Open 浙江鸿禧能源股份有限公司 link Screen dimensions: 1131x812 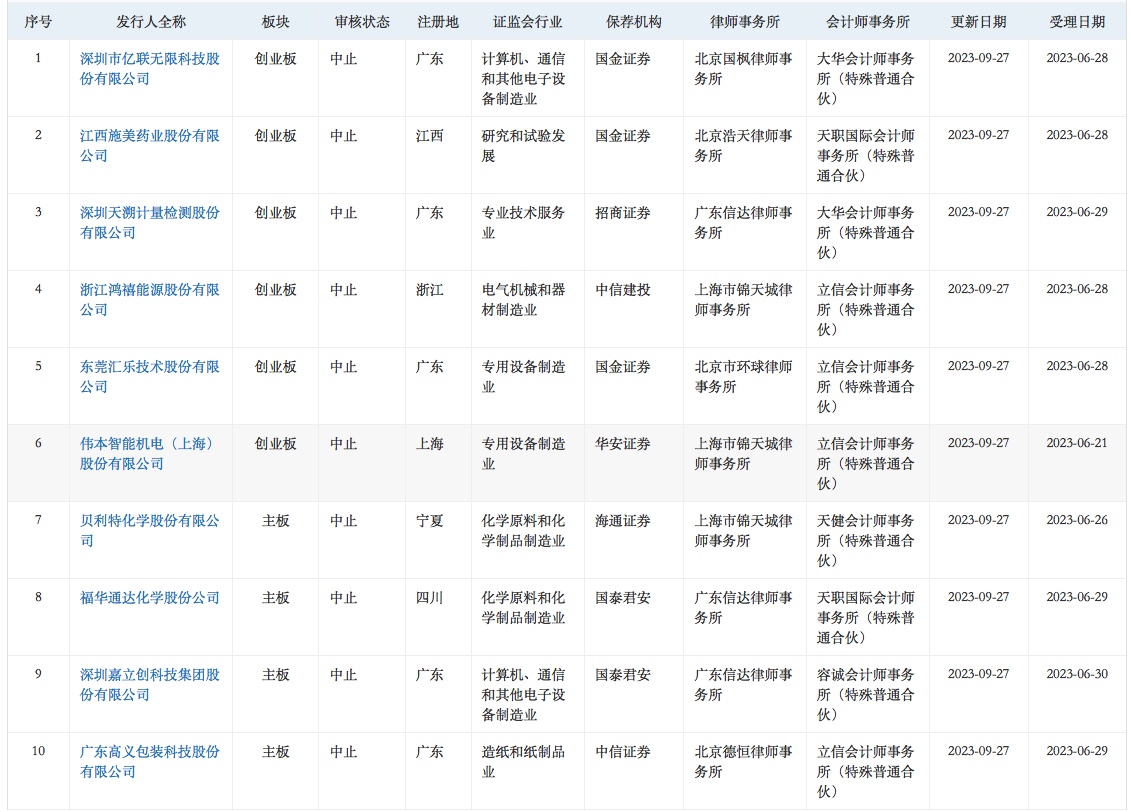click(149, 299)
